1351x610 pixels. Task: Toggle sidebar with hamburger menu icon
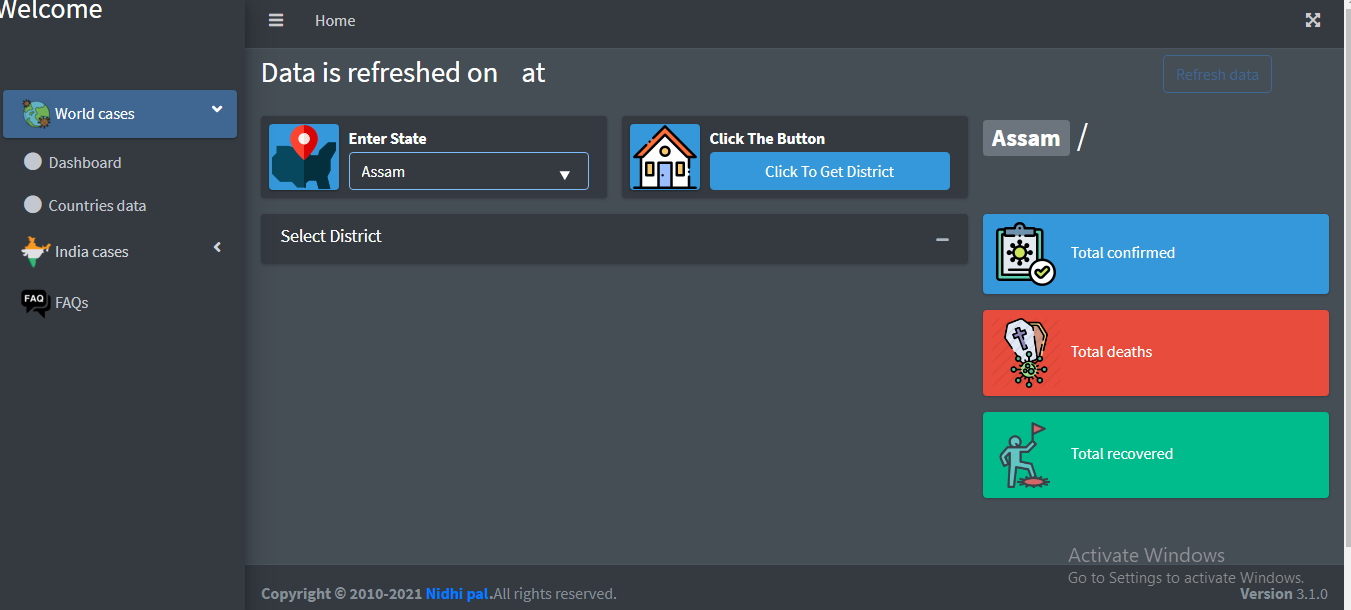276,21
